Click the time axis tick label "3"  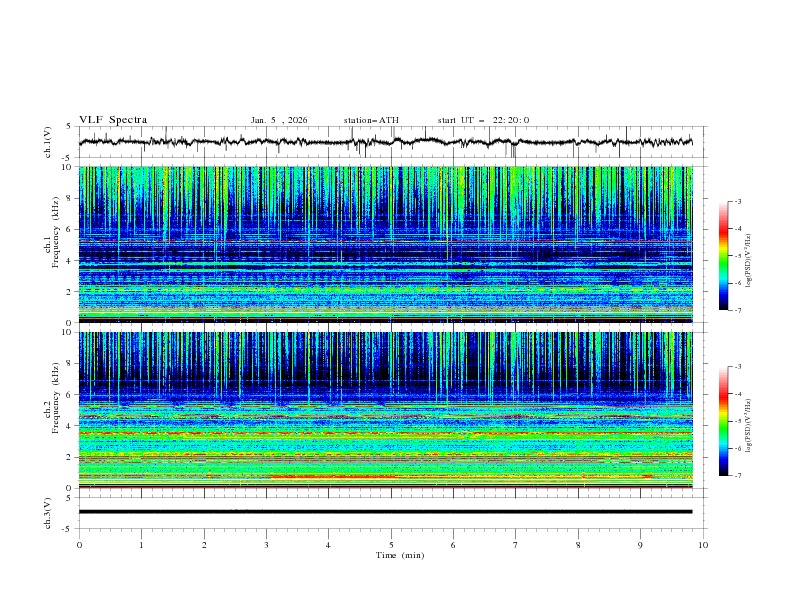tap(266, 545)
